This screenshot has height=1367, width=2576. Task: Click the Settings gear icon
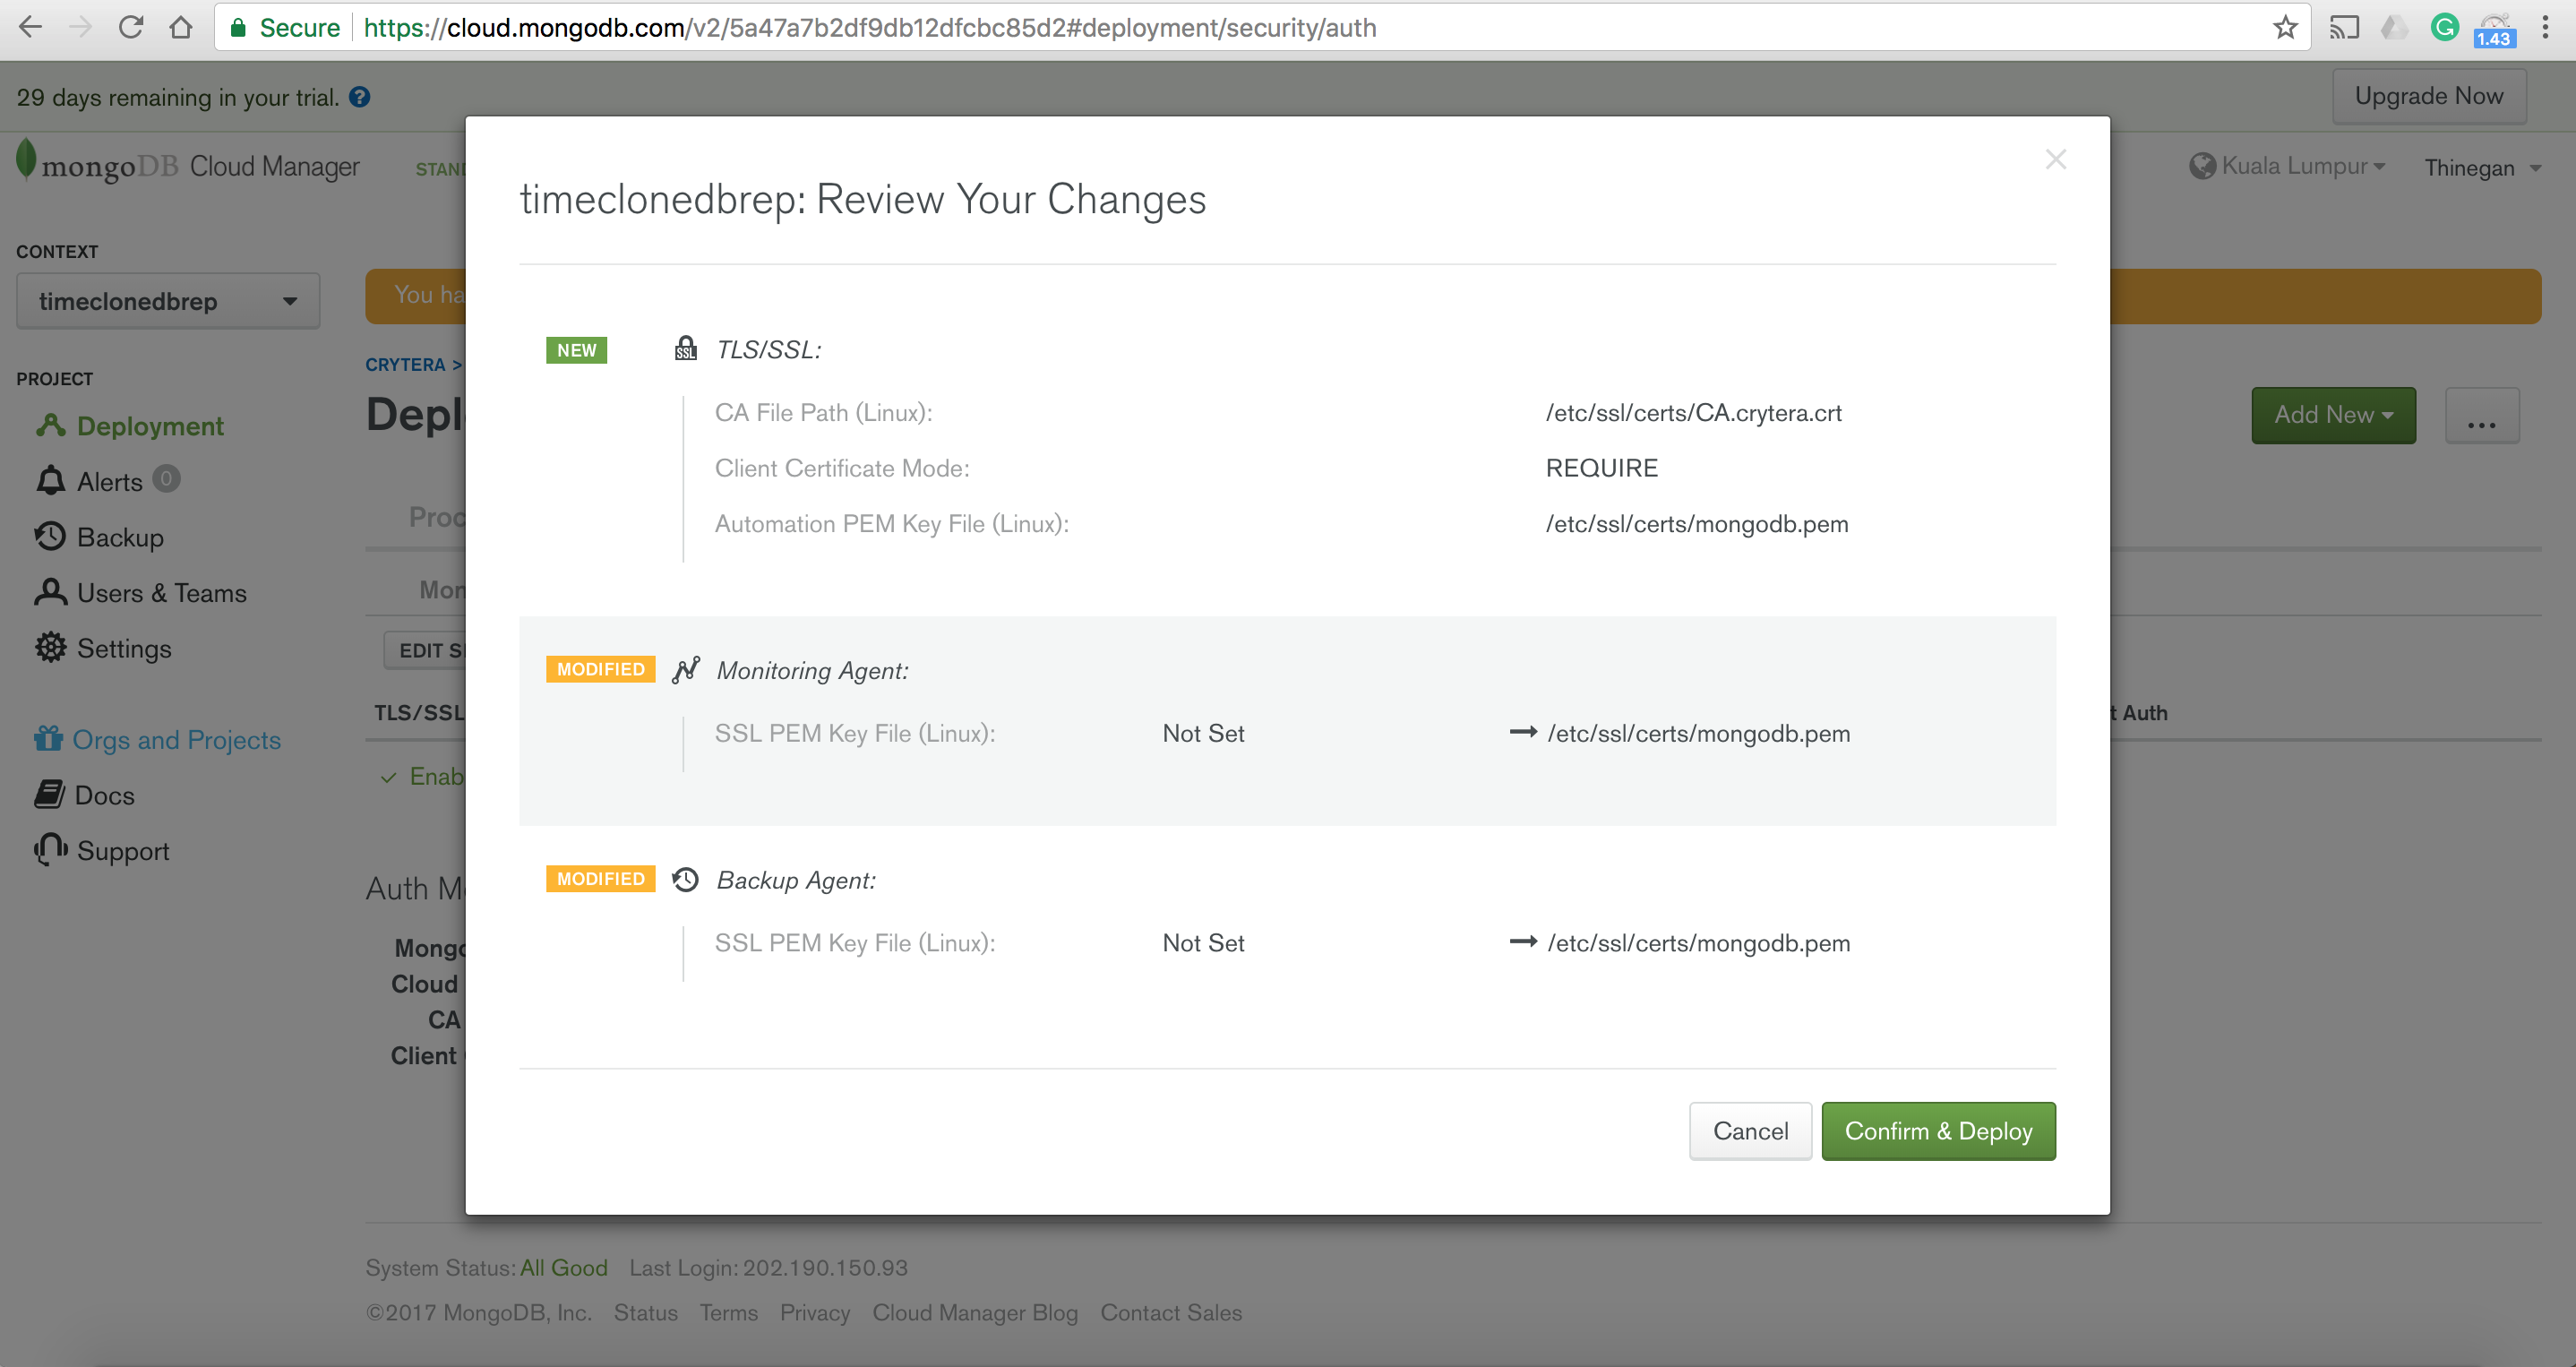(50, 648)
